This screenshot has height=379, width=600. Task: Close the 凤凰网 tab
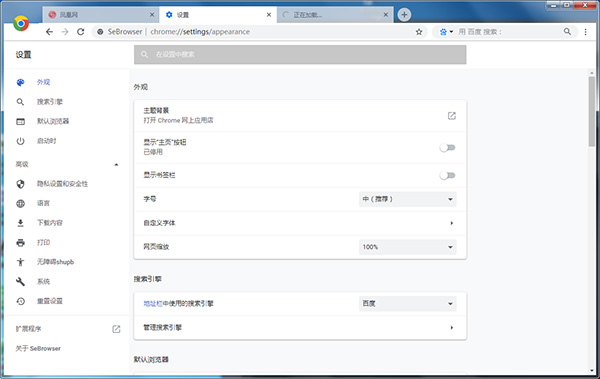tap(152, 15)
